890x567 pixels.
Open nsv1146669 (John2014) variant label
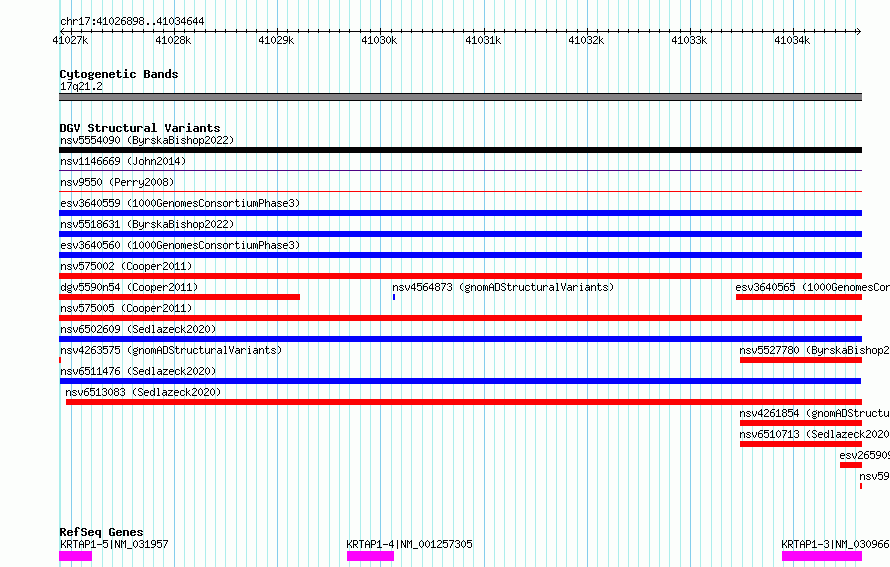click(x=123, y=161)
